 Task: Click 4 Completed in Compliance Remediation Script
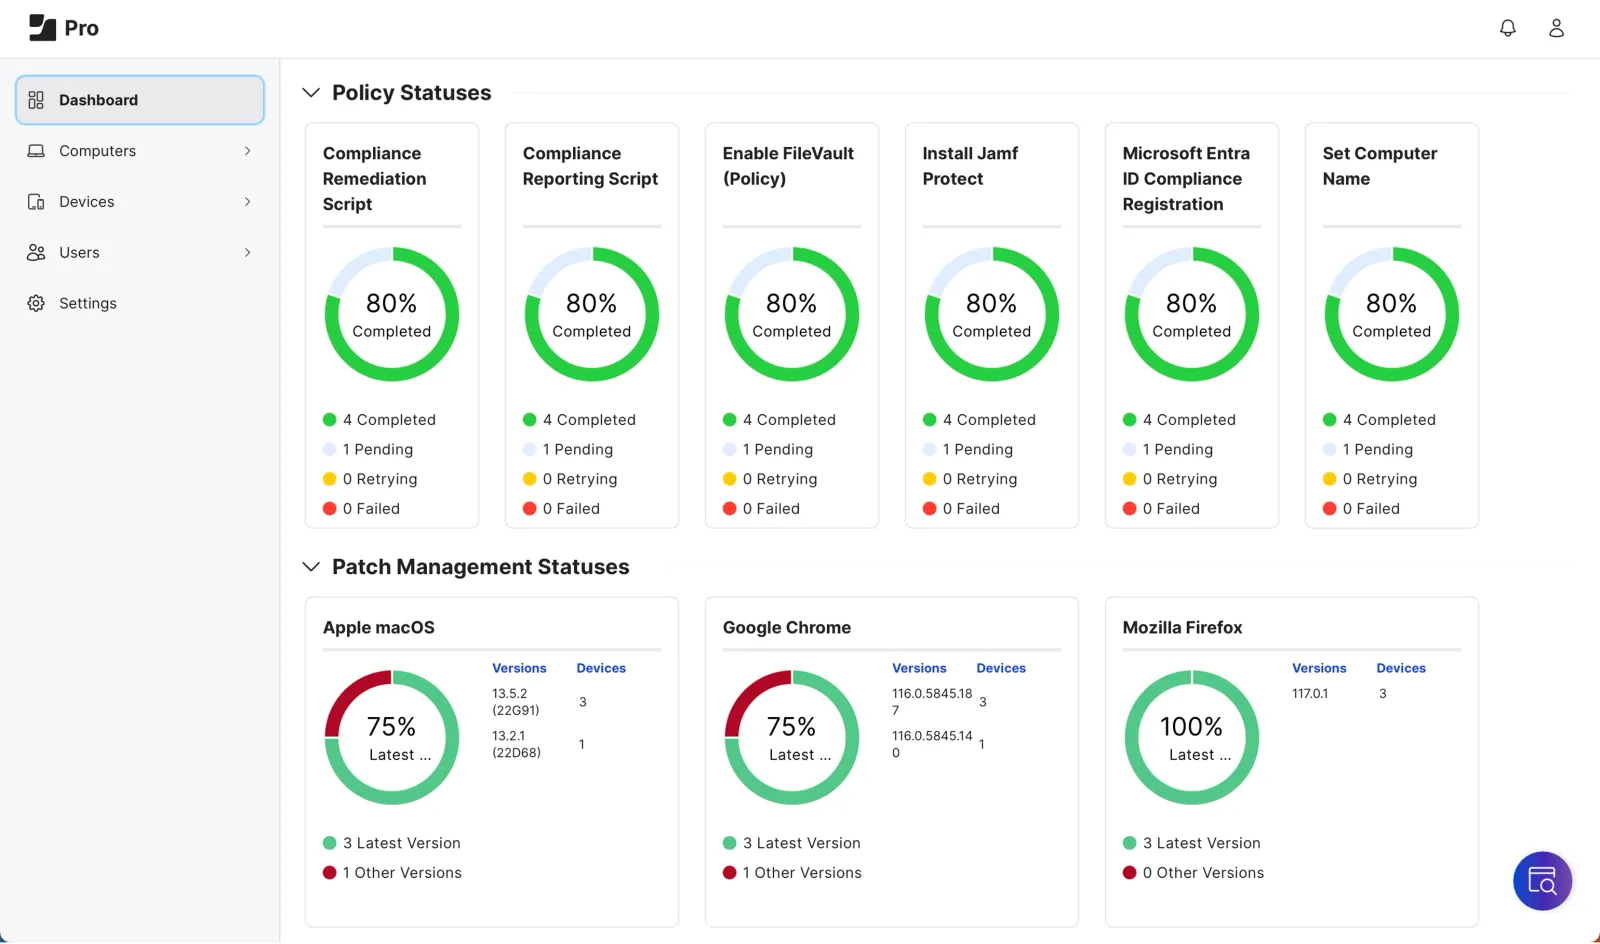380,420
